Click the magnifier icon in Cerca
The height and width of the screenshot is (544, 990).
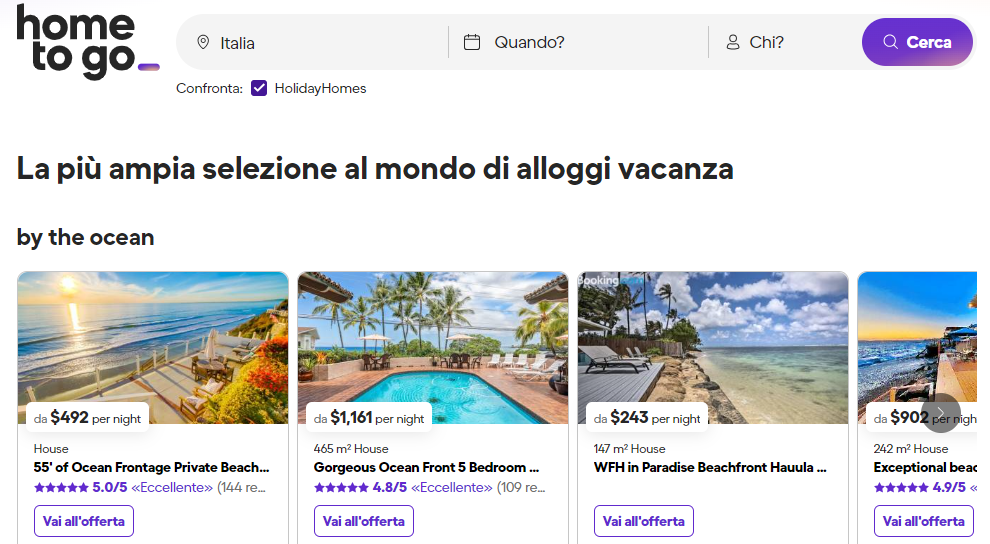coord(890,42)
